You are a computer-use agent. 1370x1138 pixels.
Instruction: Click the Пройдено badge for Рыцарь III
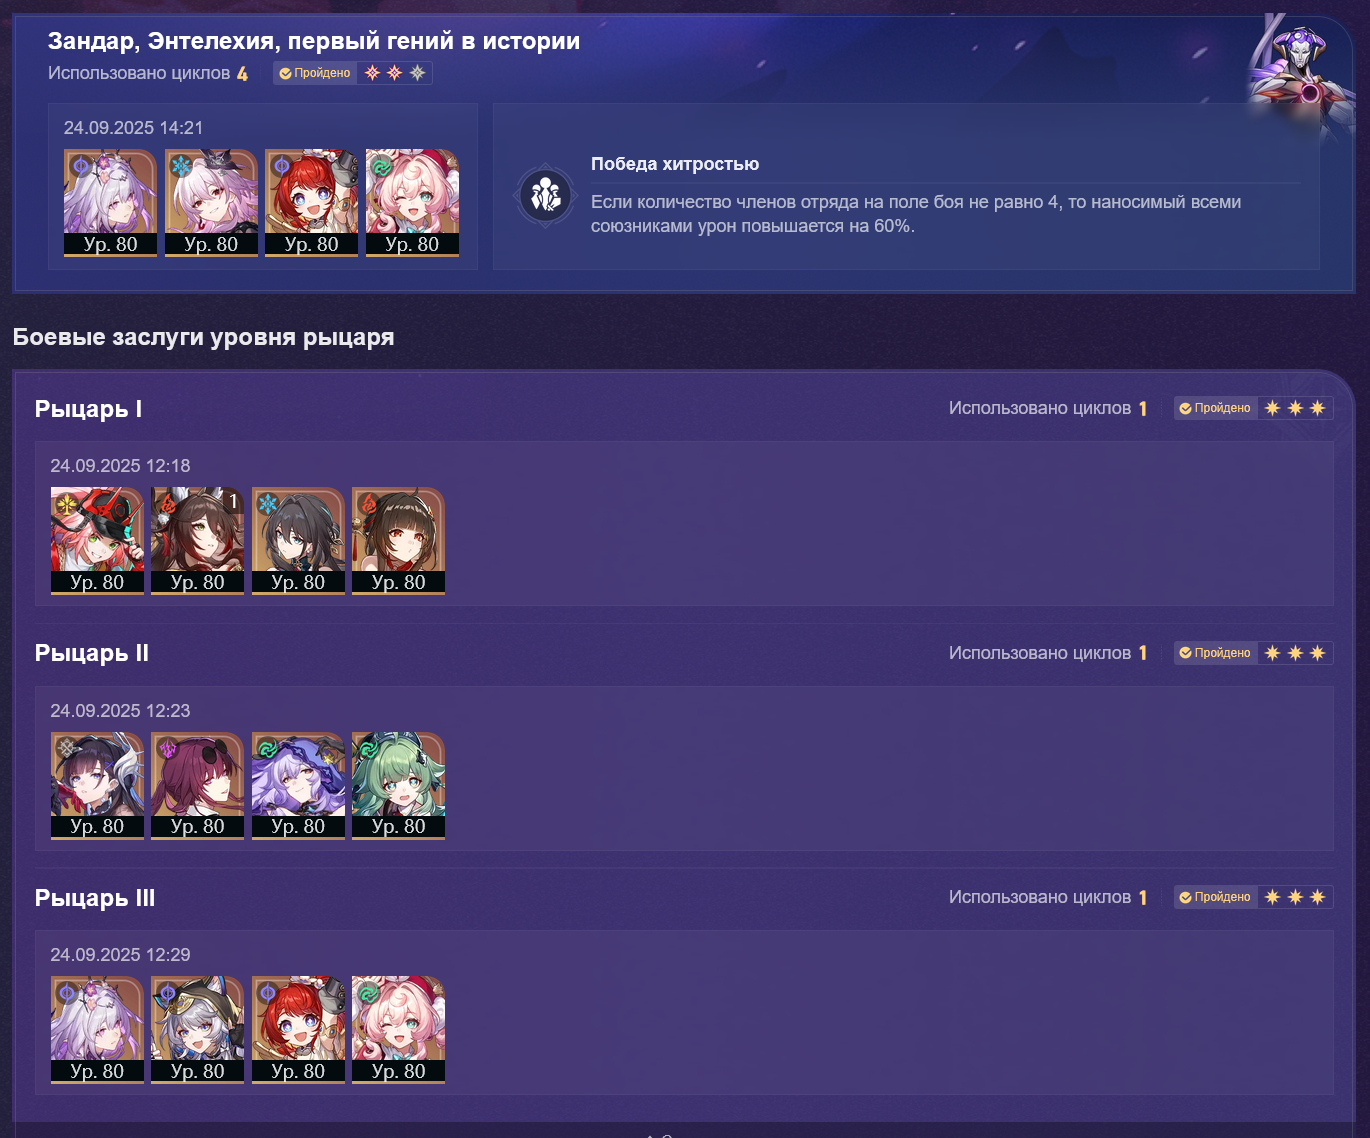pos(1216,897)
